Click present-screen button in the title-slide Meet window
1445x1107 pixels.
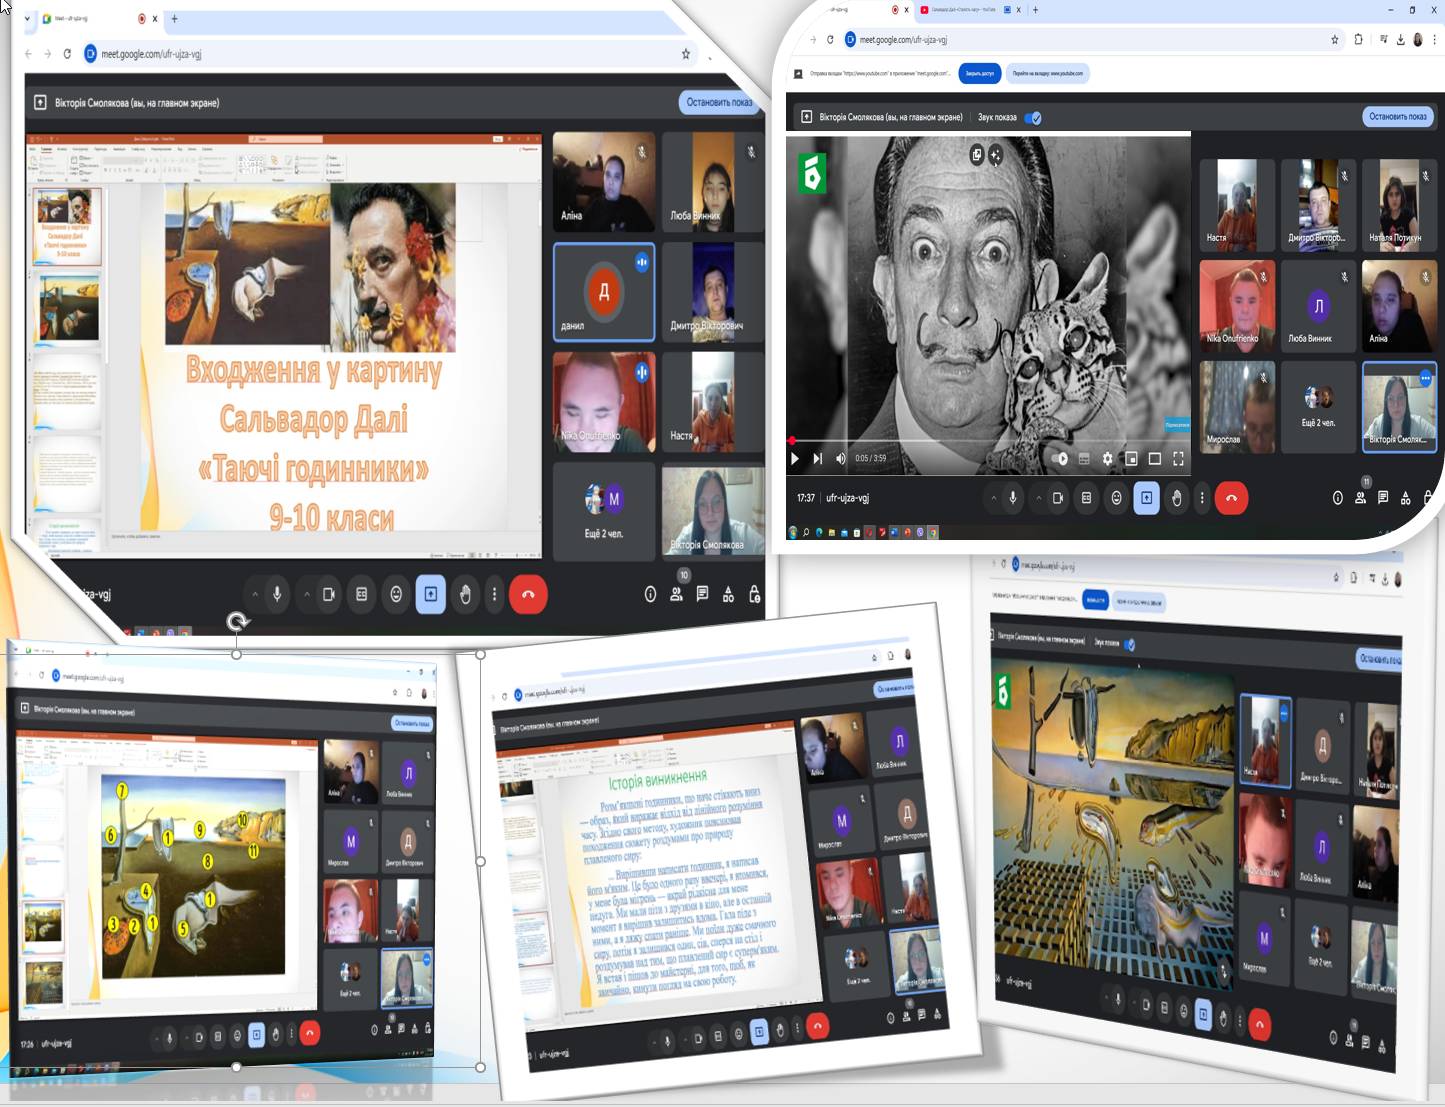tap(431, 594)
